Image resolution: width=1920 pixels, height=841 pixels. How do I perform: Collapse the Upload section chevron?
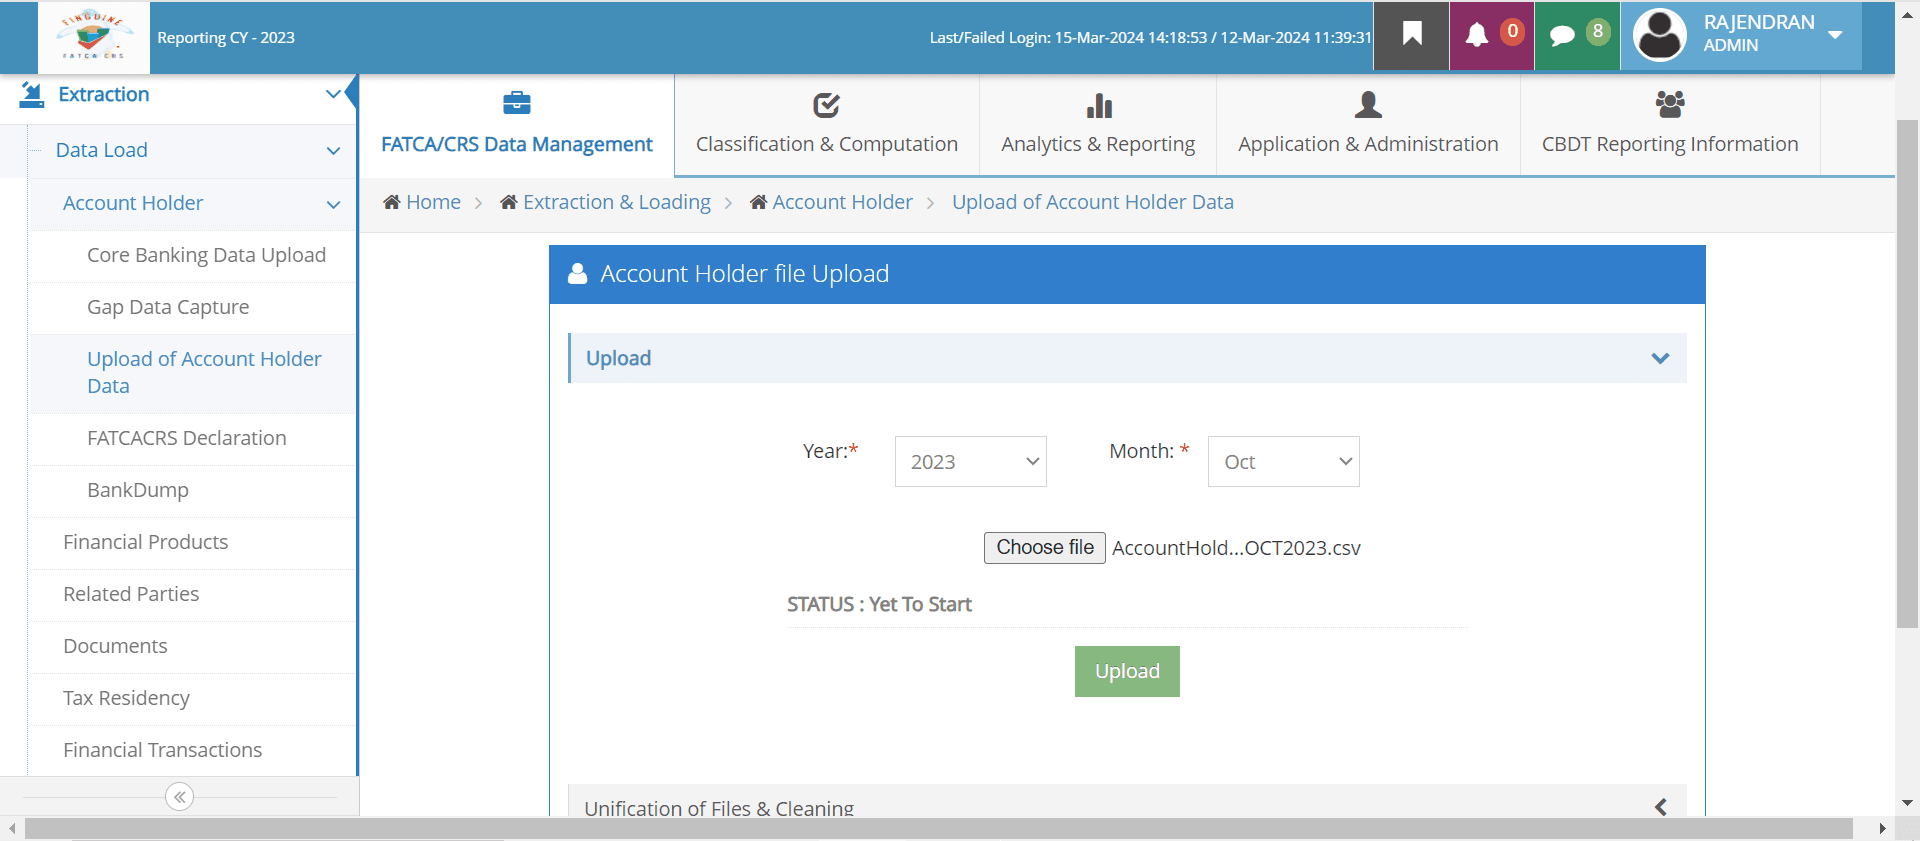pos(1660,358)
